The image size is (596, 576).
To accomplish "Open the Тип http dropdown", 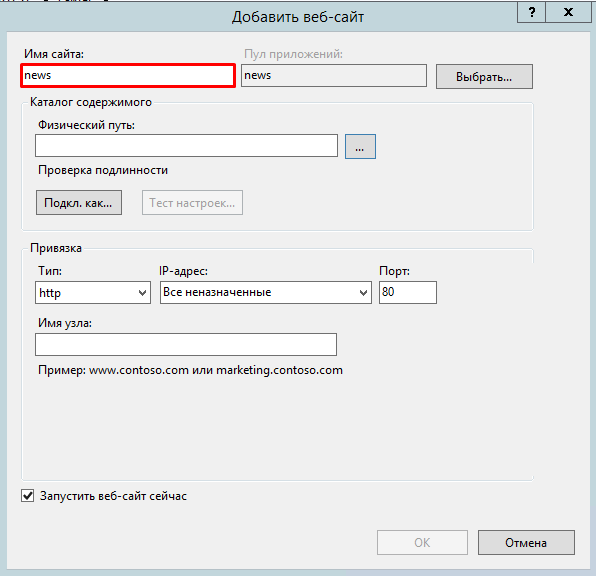I will click(x=93, y=292).
